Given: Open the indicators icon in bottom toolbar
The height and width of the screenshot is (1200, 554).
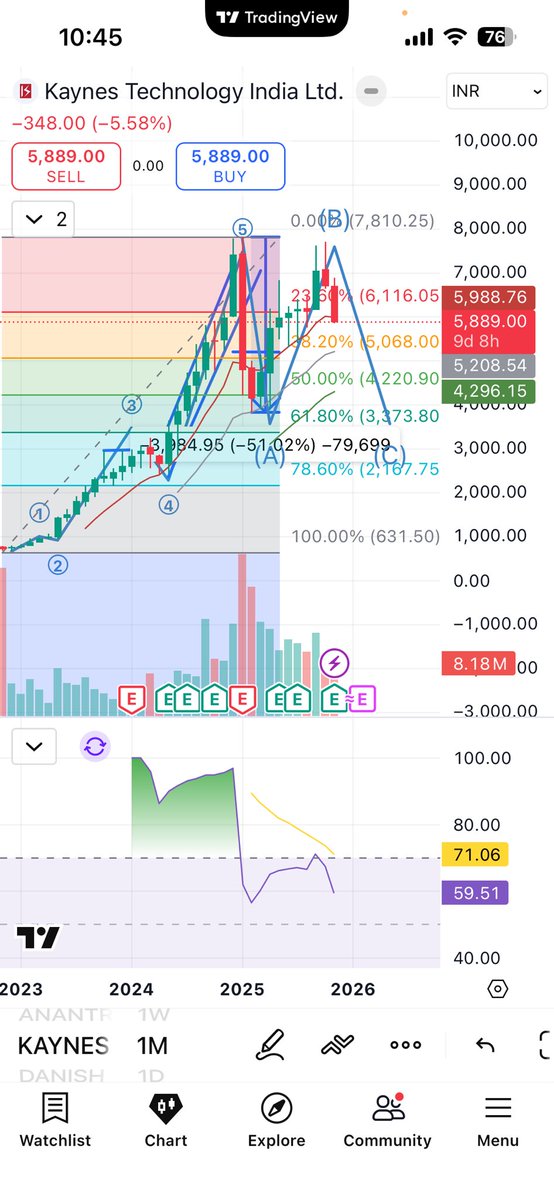Looking at the screenshot, I should 338,1045.
